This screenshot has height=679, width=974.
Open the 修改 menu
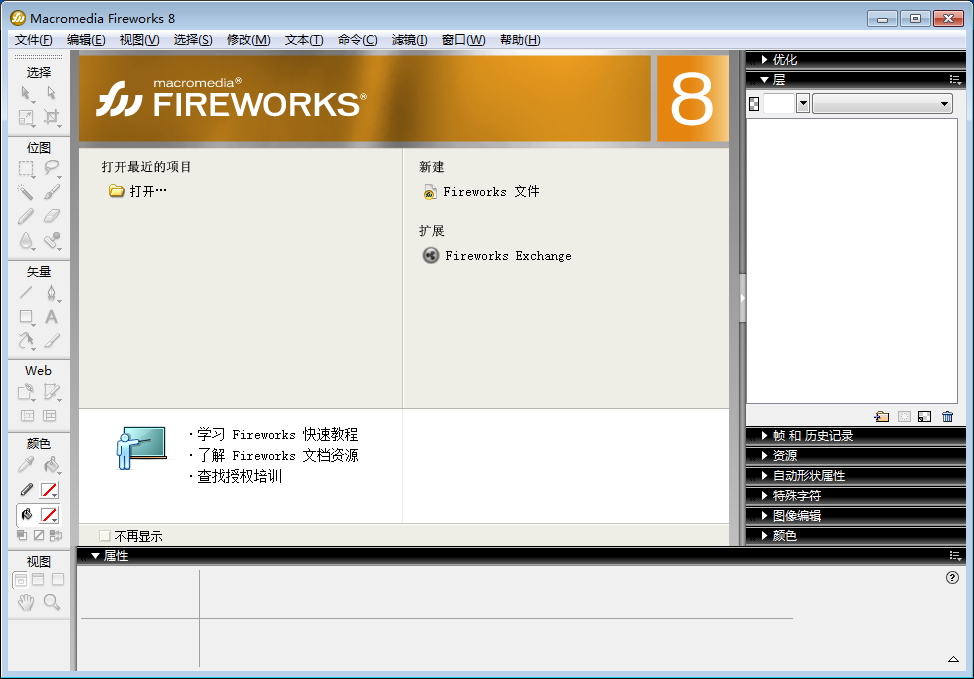[x=248, y=40]
